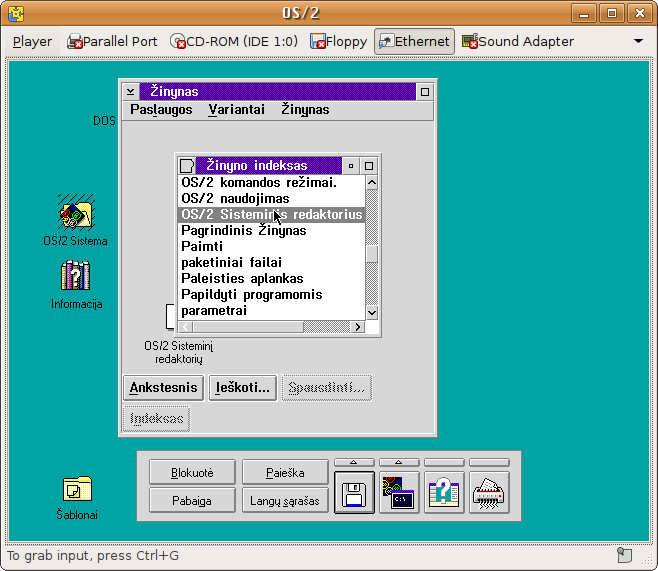
Task: Click the 'OS/2 Sisteminį redaktorių' label
Action: (x=179, y=352)
